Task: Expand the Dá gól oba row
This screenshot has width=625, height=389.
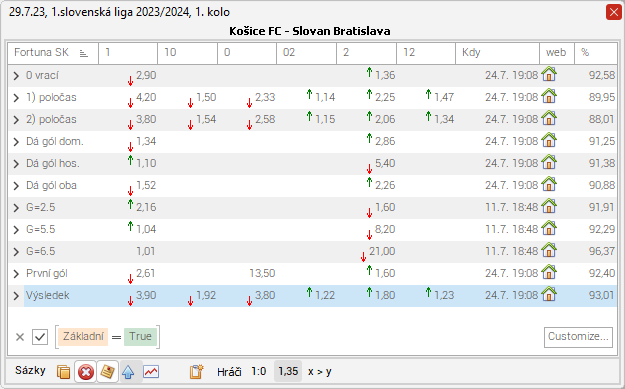Action: (x=16, y=186)
